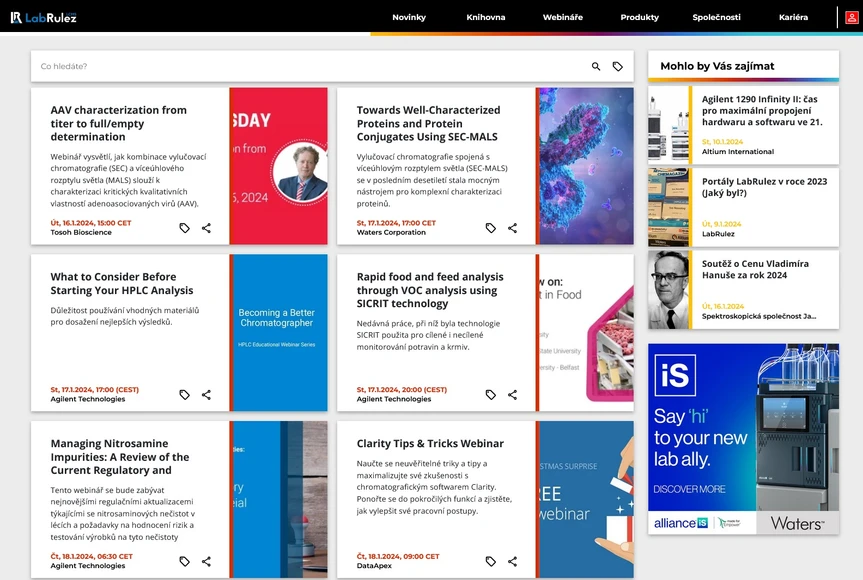Open 'Agilent 1290 Infinity II' sidebar article
Image resolution: width=863 pixels, height=580 pixels.
[x=762, y=111]
